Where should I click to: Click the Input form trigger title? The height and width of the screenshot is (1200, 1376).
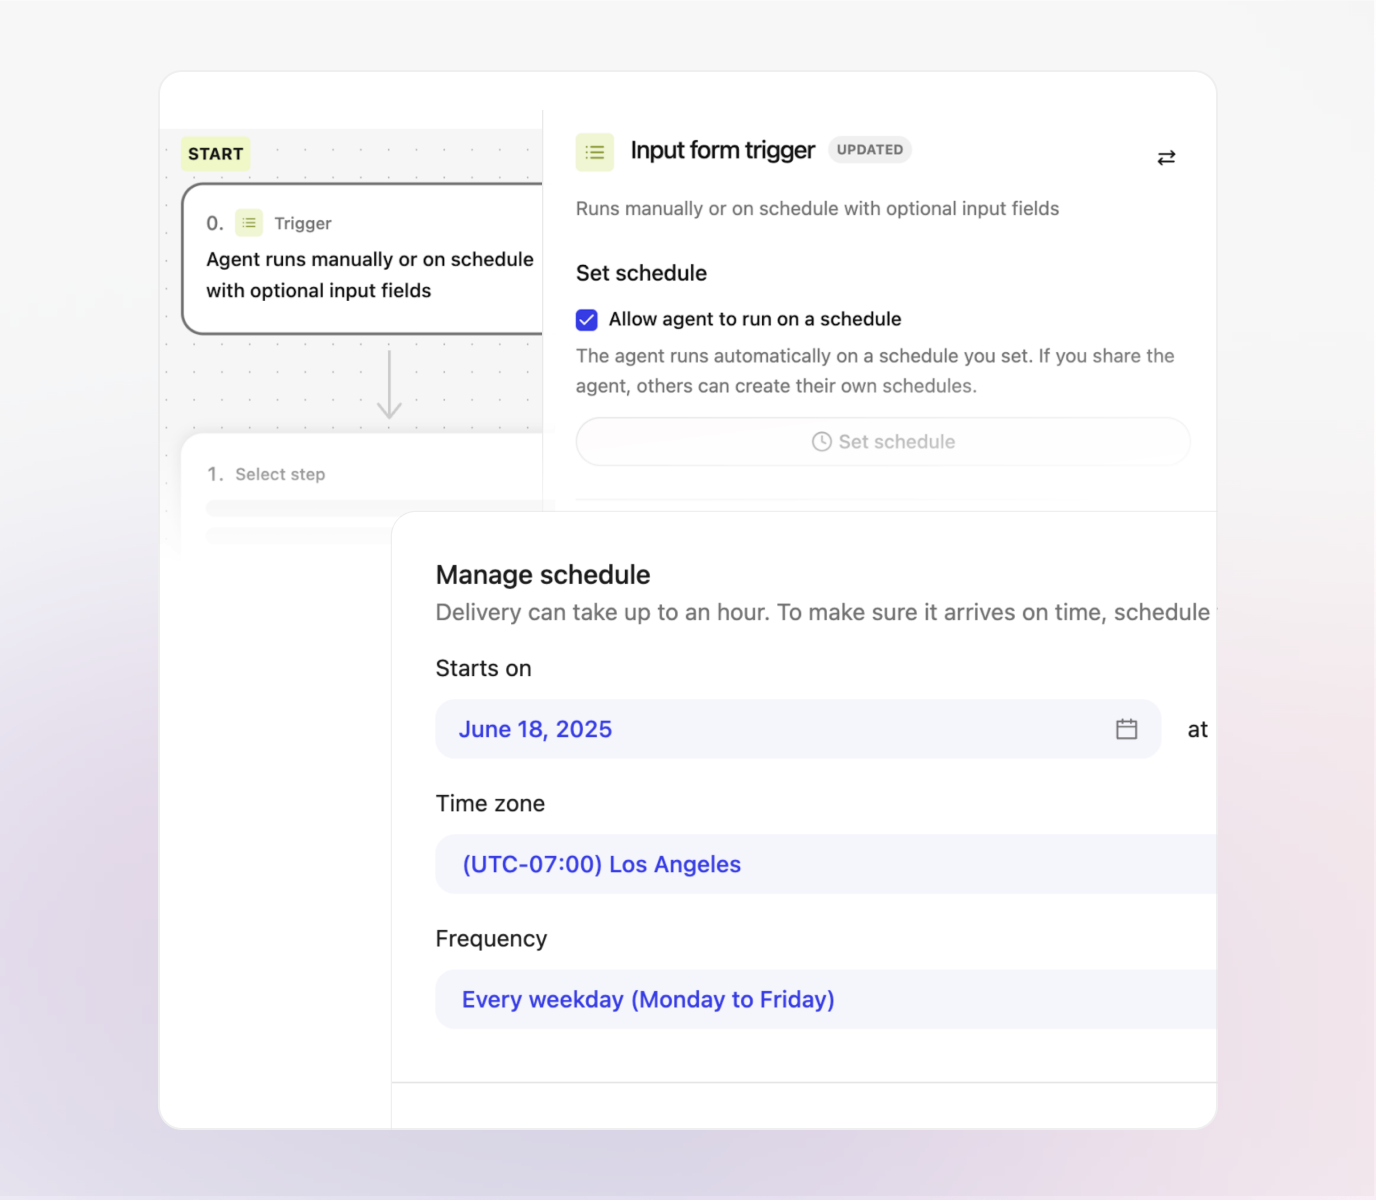point(723,150)
